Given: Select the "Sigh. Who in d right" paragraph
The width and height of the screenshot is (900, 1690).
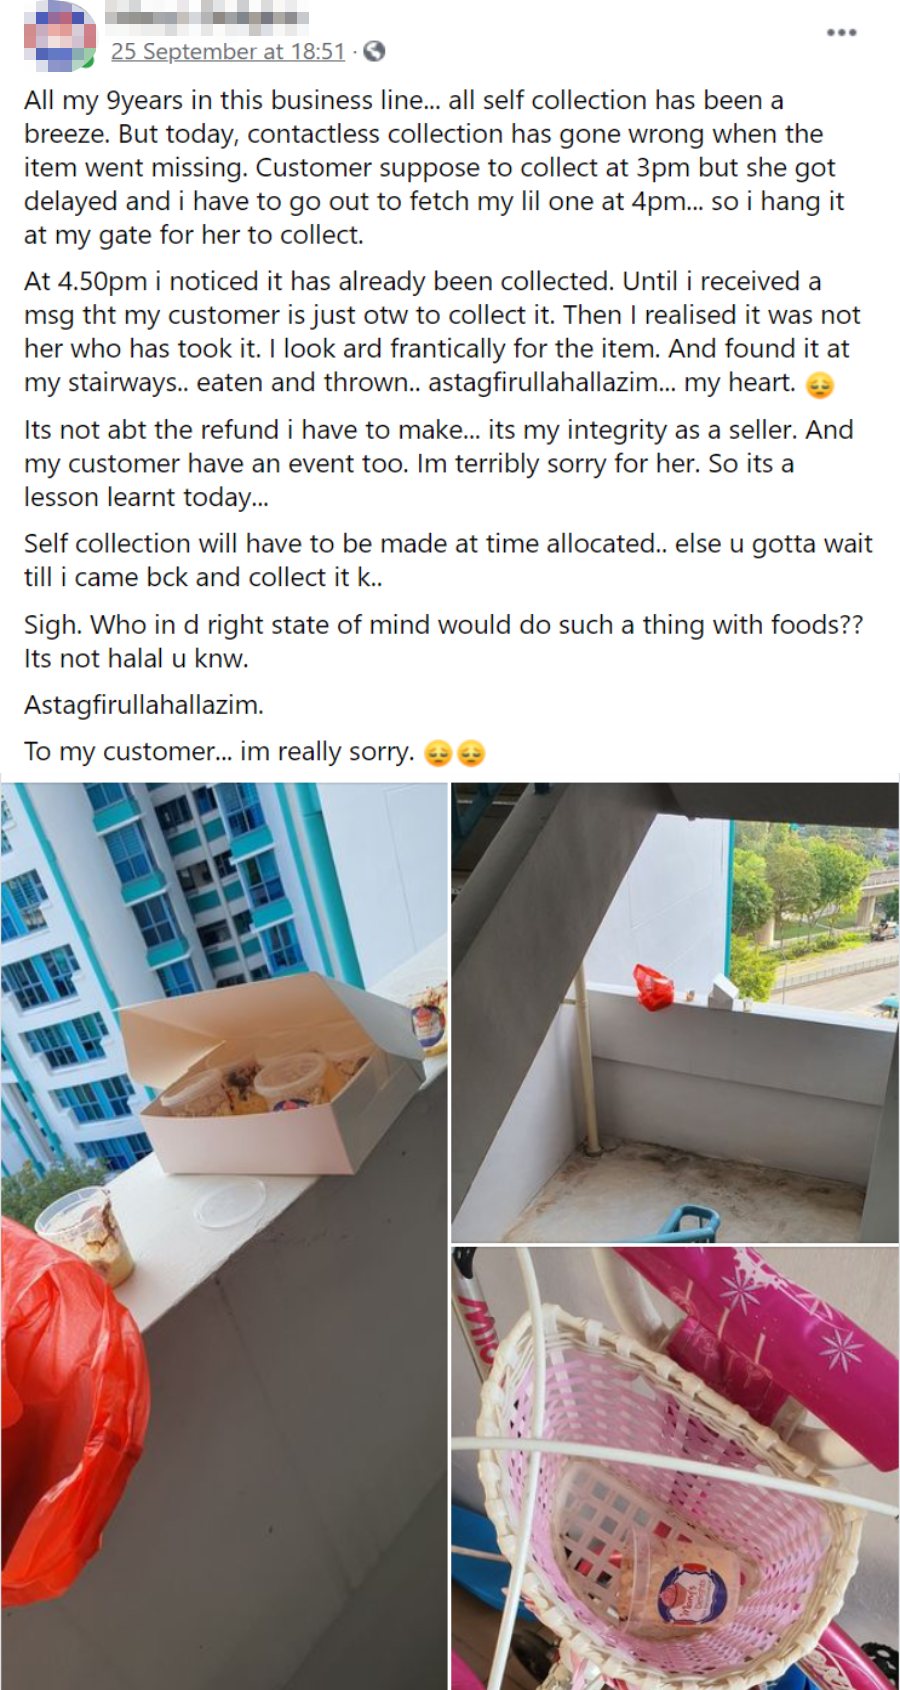Looking at the screenshot, I should tap(443, 642).
